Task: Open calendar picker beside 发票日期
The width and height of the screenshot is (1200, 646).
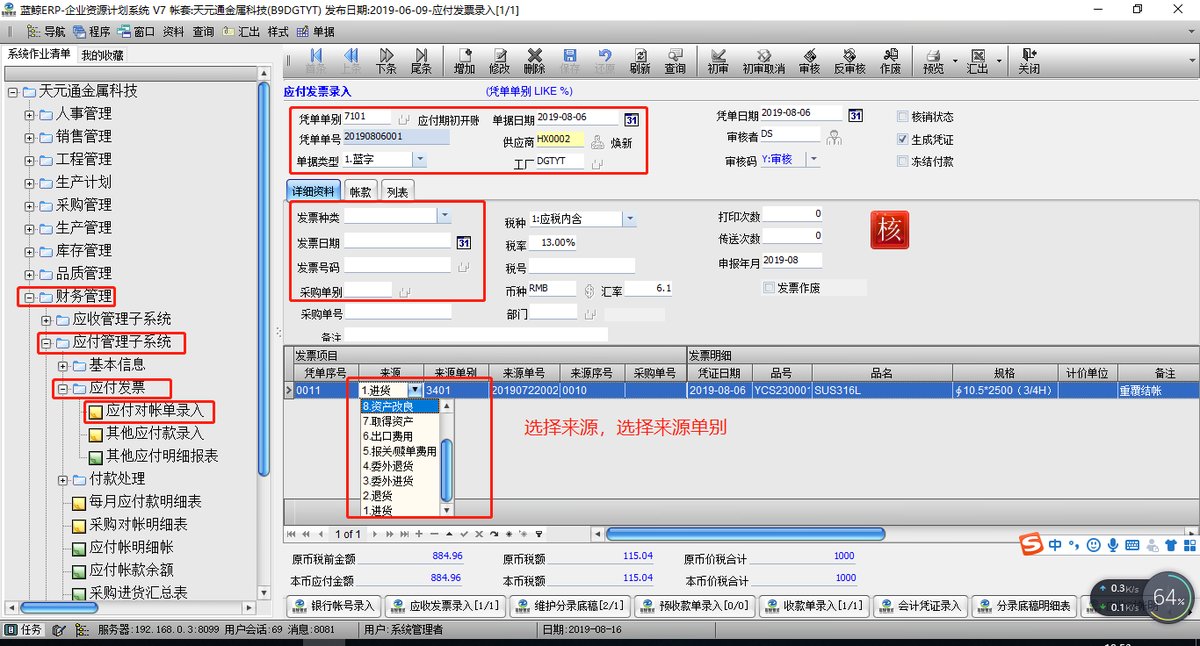Action: tap(464, 243)
